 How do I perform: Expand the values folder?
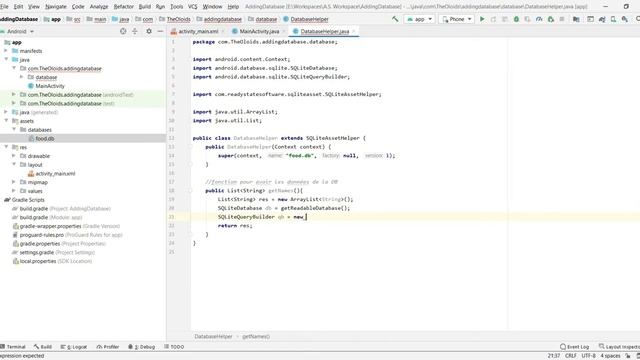pyautogui.click(x=14, y=191)
